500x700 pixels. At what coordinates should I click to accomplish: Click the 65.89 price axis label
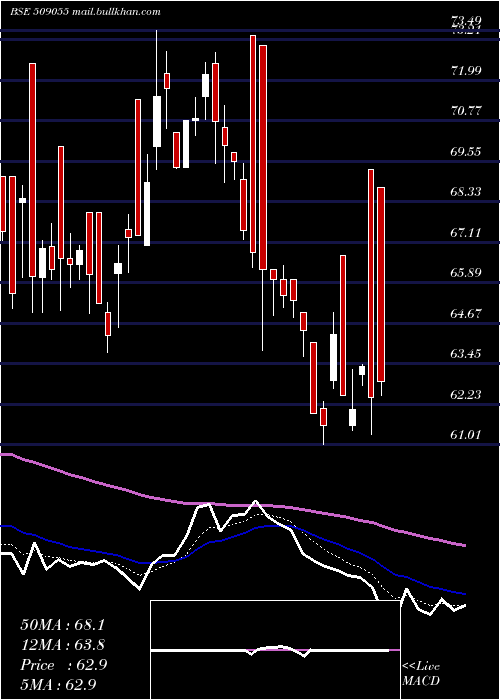click(x=466, y=272)
